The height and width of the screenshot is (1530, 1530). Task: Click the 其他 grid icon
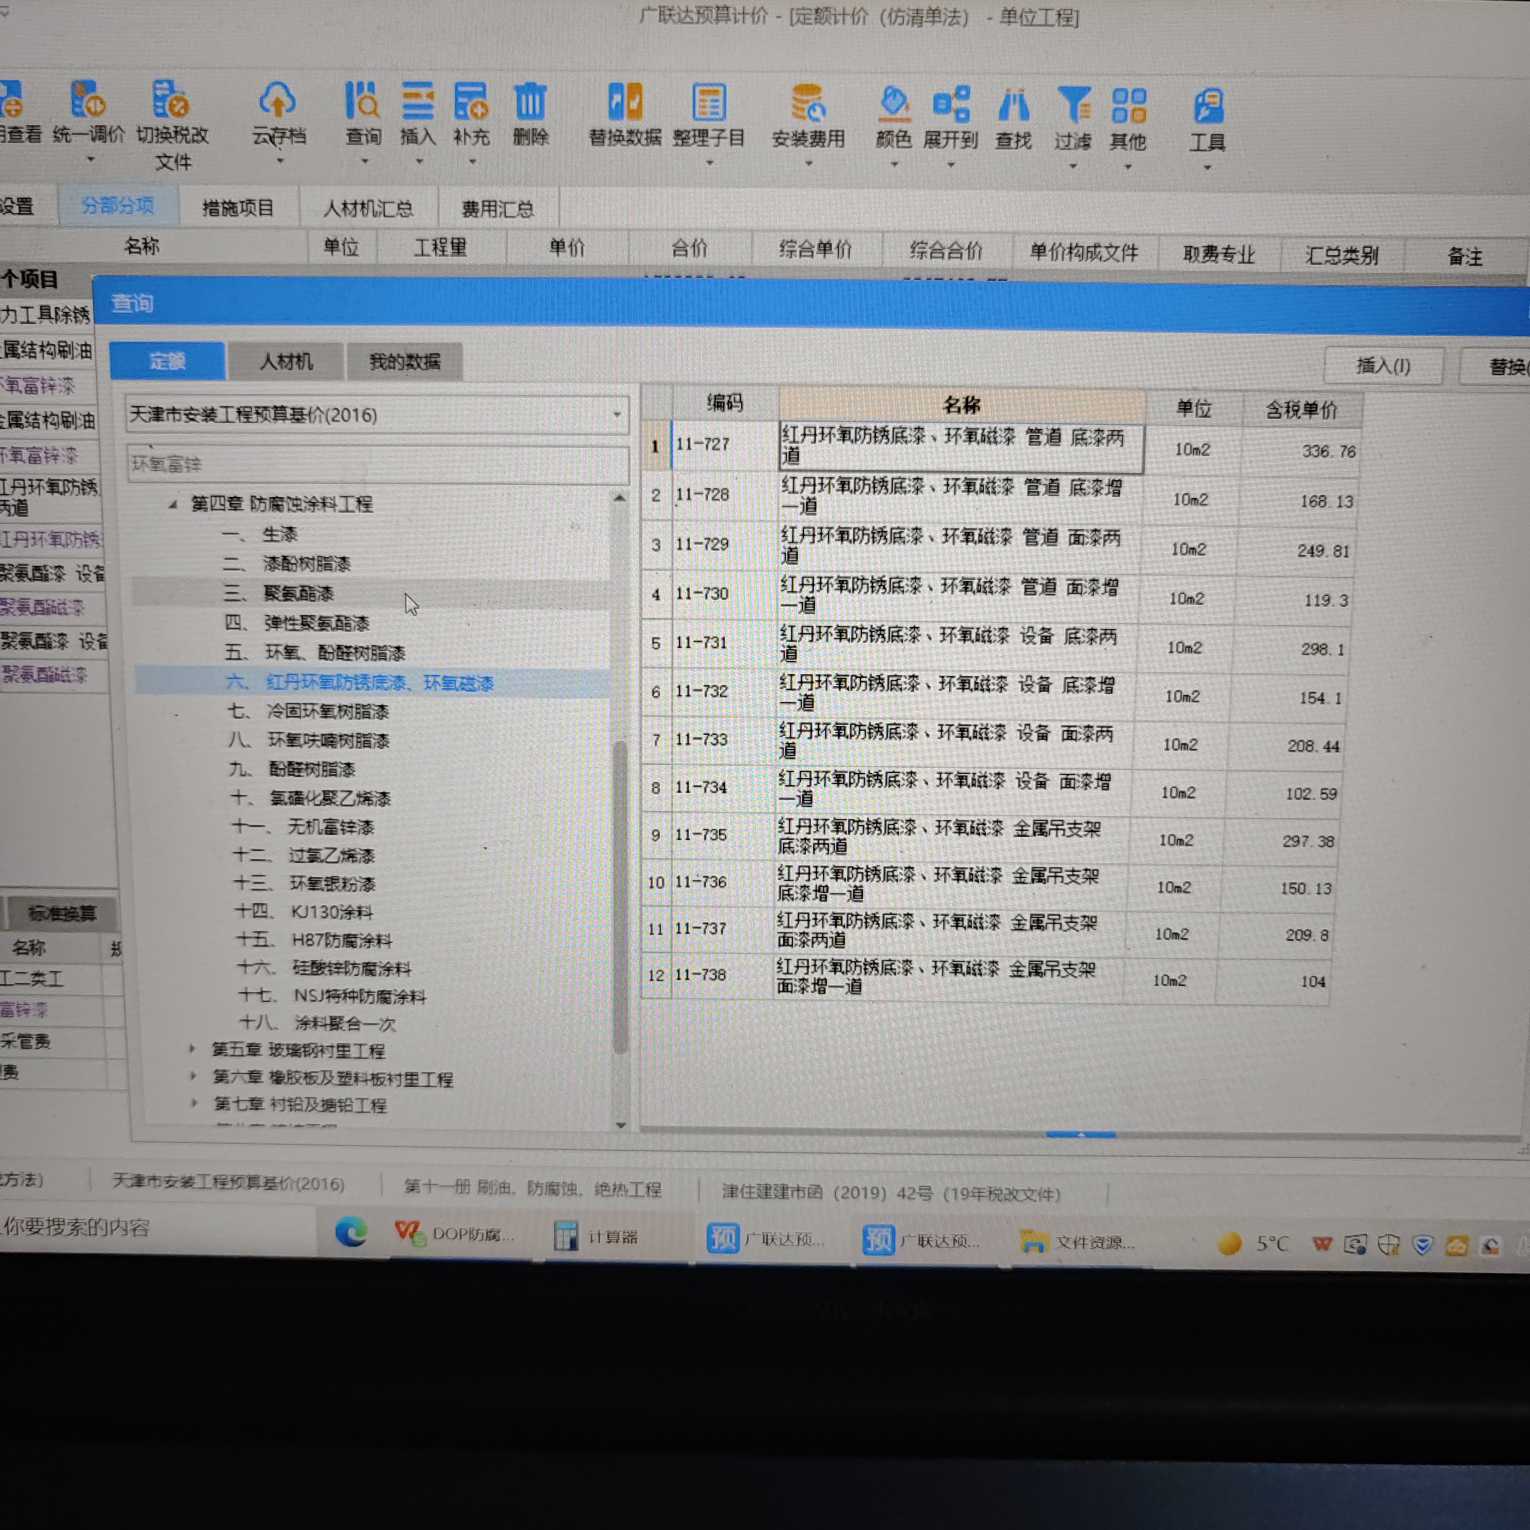click(1129, 106)
